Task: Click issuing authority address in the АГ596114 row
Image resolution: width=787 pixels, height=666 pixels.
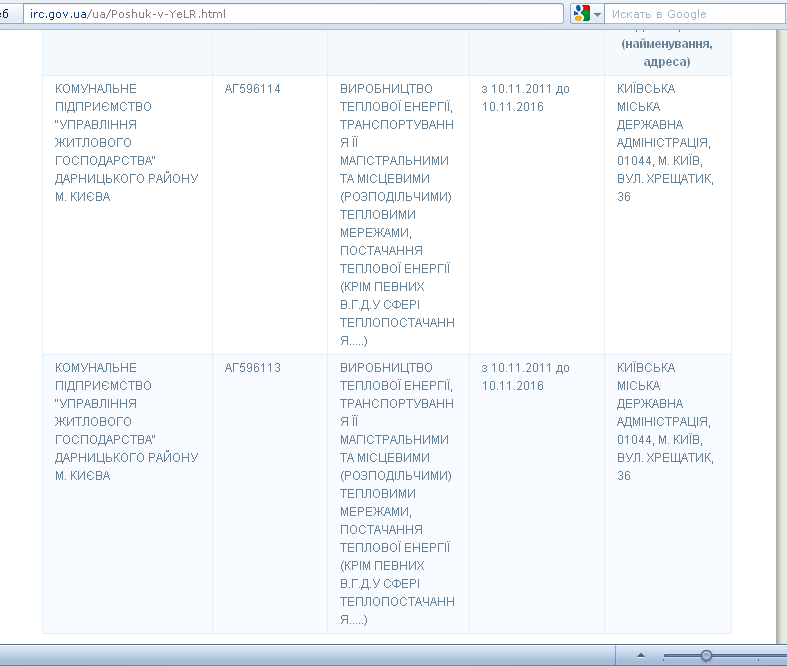Action: tap(665, 143)
